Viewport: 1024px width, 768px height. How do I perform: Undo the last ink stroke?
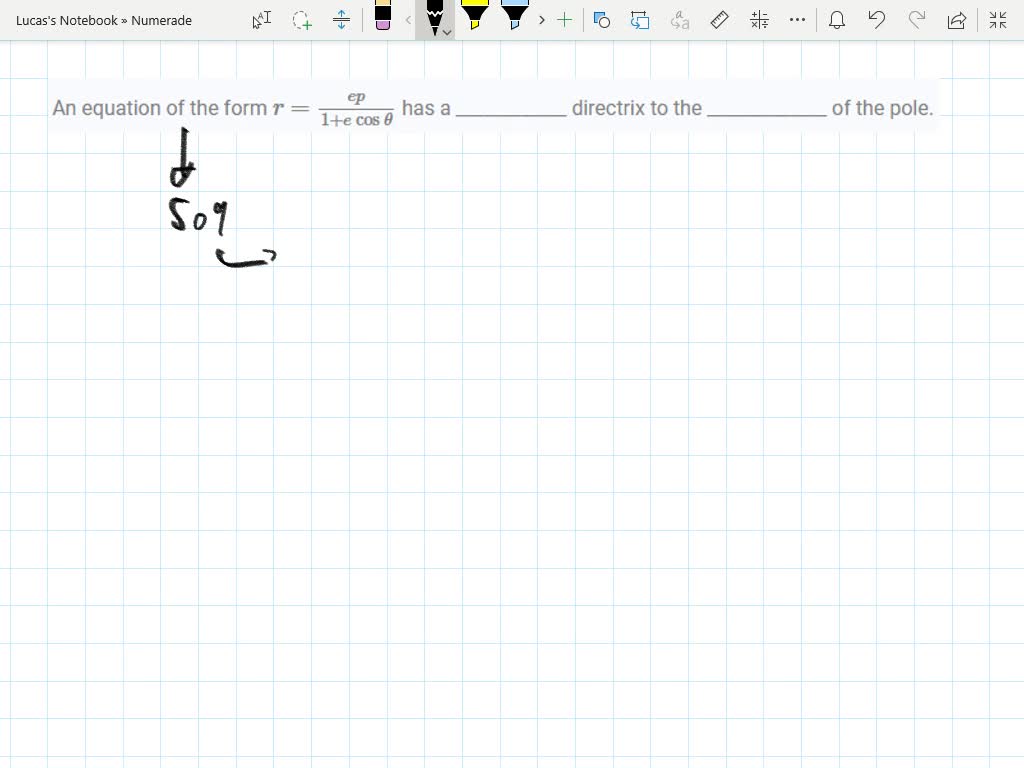click(x=877, y=20)
